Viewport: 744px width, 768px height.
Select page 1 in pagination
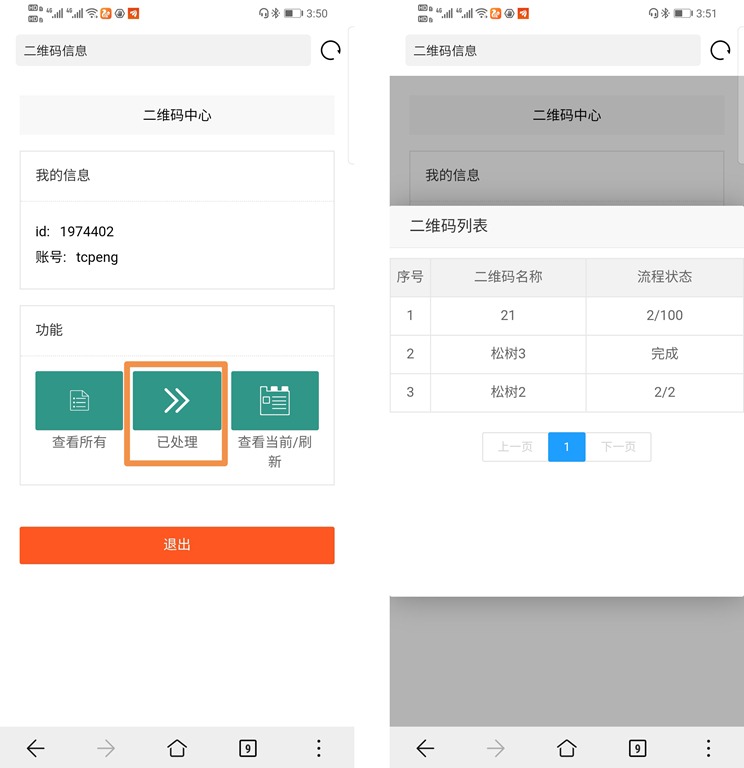tap(566, 447)
